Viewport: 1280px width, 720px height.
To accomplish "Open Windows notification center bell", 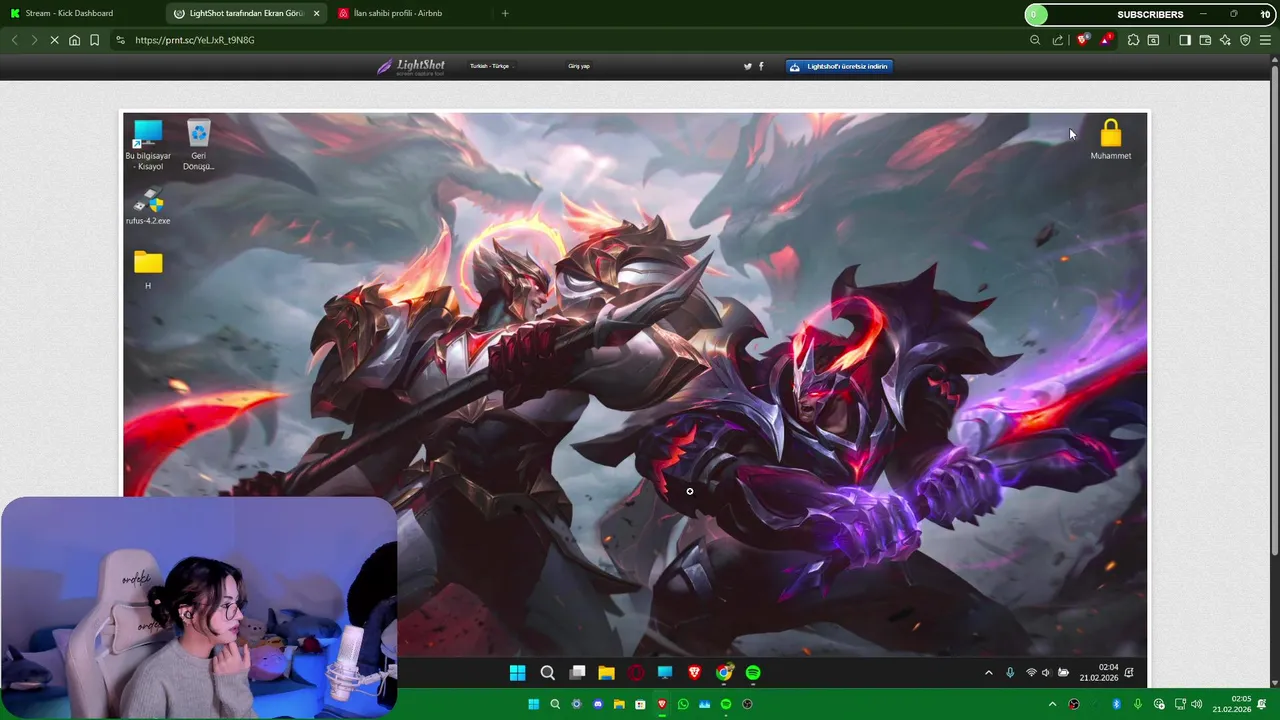I will 1262,704.
